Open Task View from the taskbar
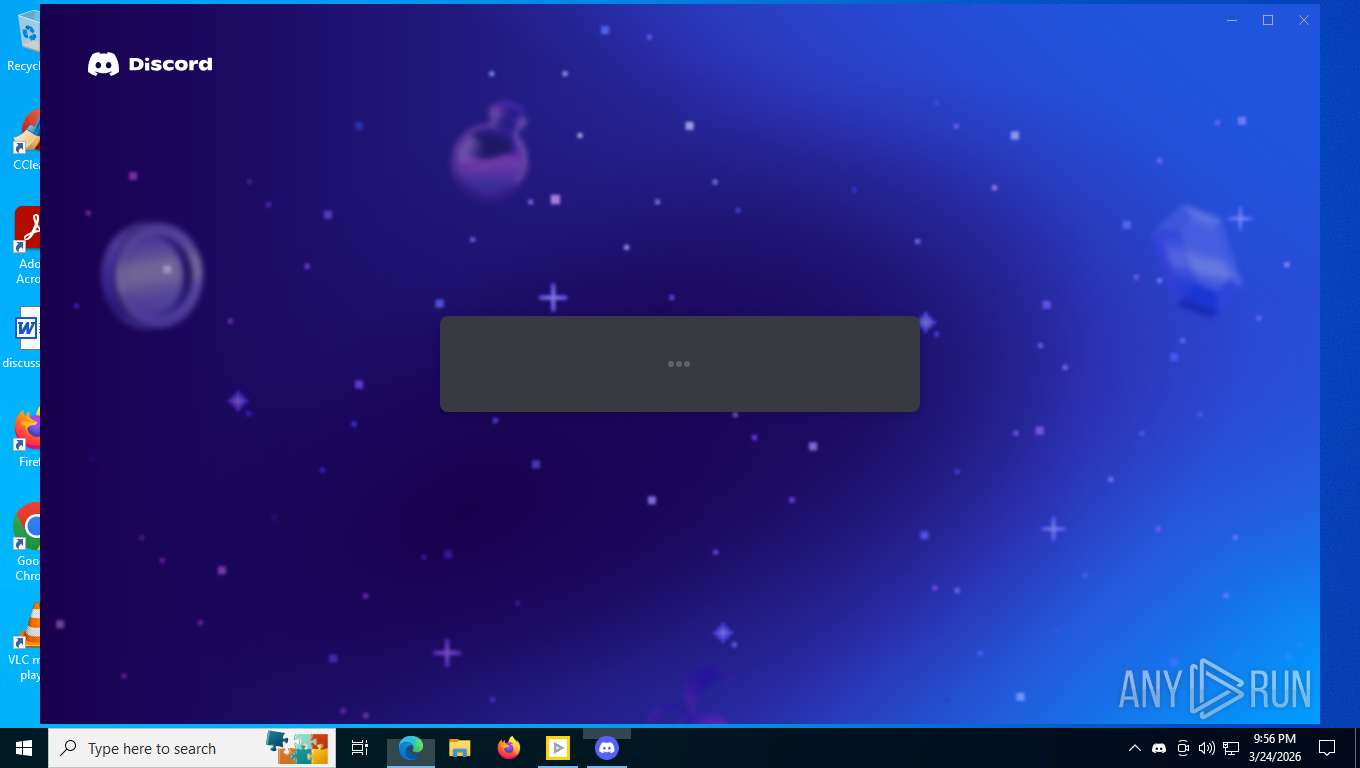The height and width of the screenshot is (768, 1360). coord(360,748)
